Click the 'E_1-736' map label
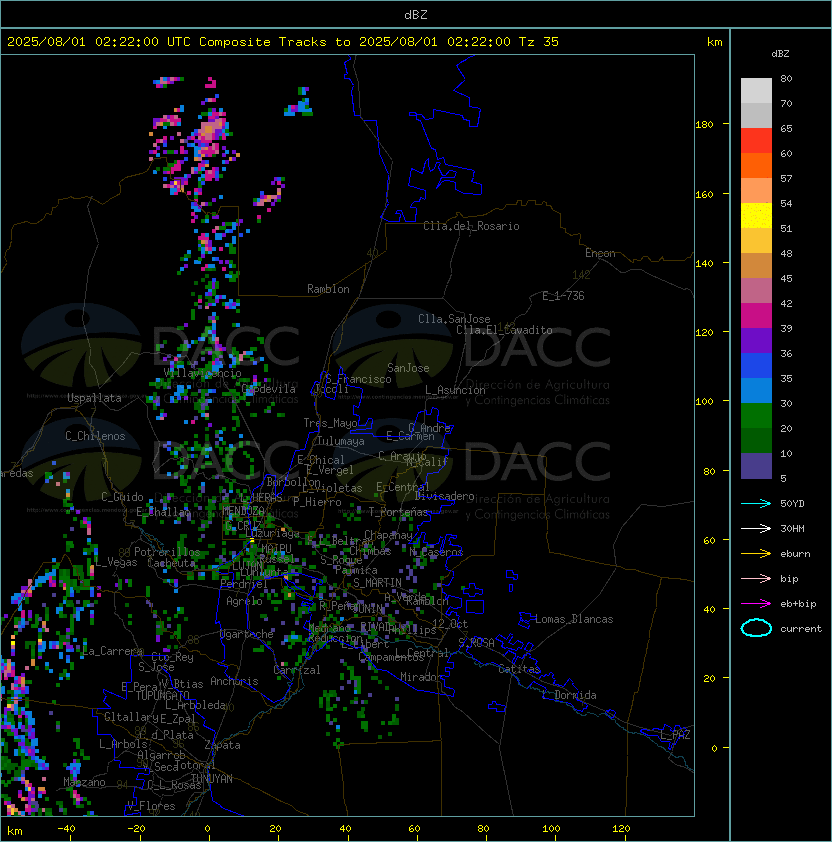This screenshot has width=832, height=842. 563,296
